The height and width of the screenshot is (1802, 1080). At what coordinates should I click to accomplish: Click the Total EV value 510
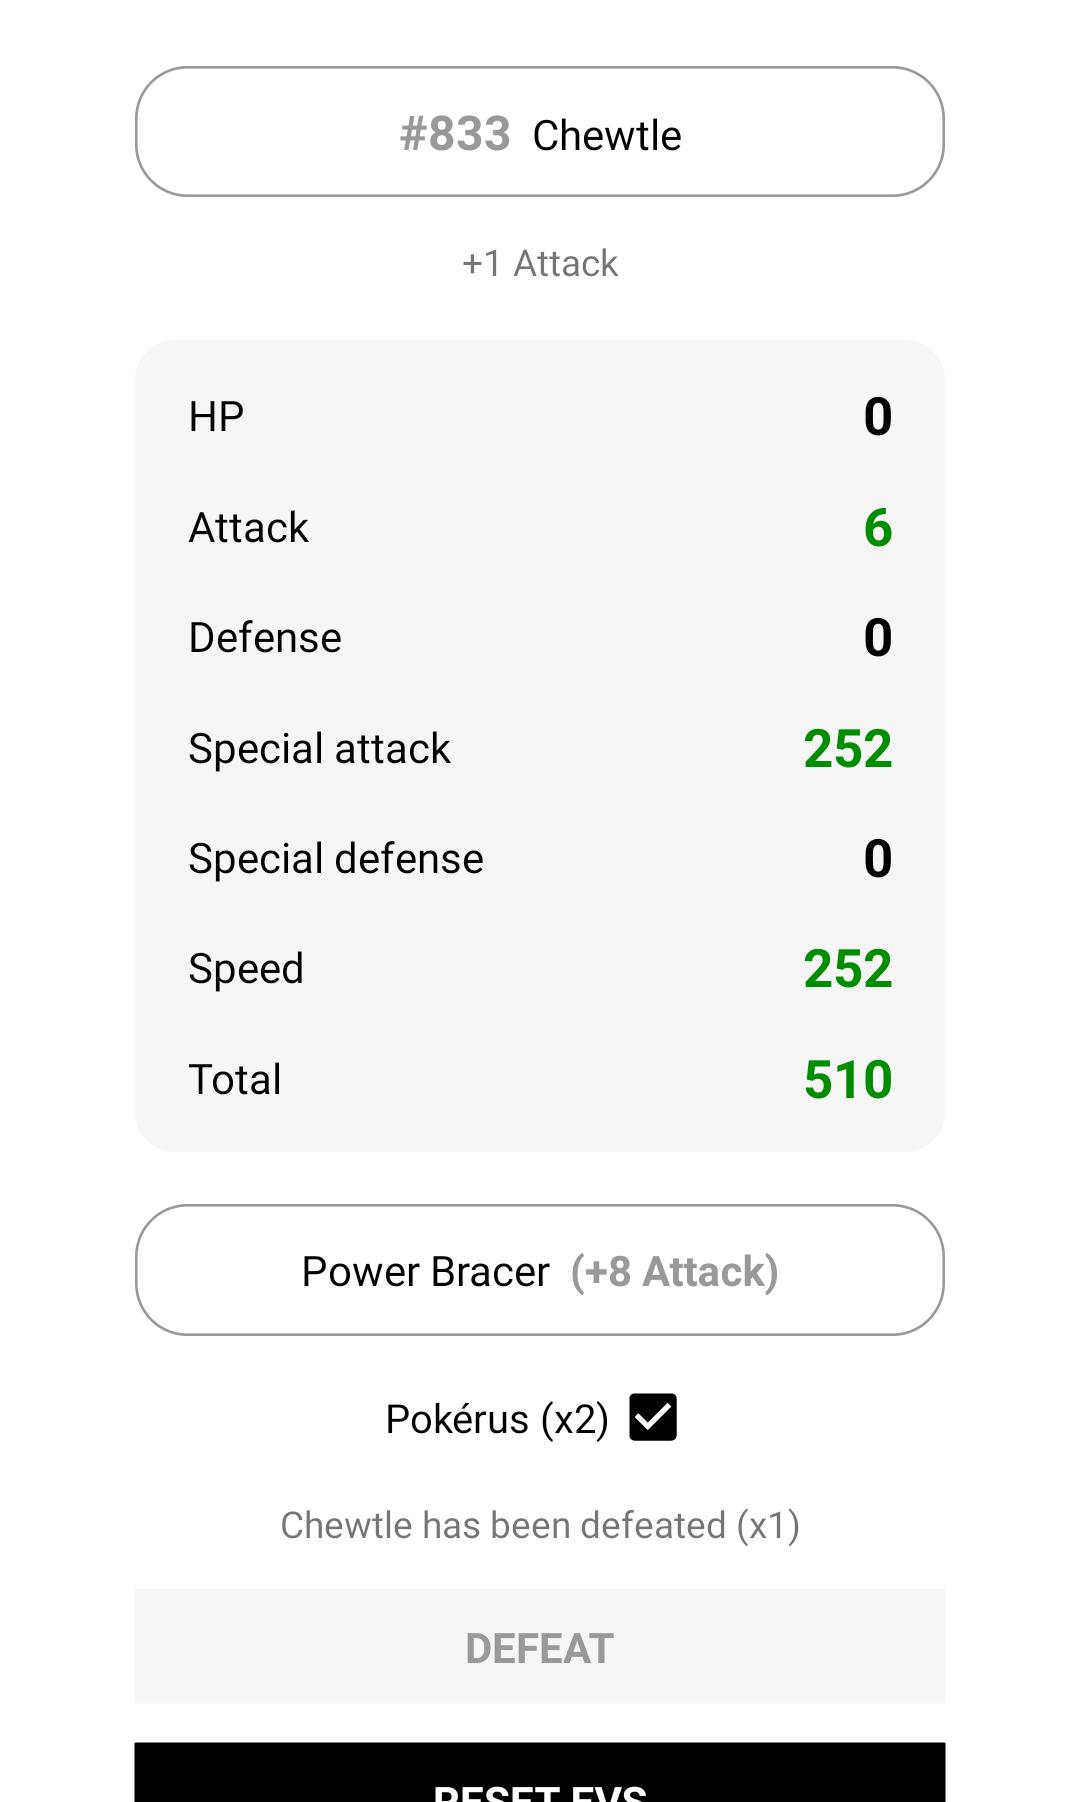[x=847, y=1080]
